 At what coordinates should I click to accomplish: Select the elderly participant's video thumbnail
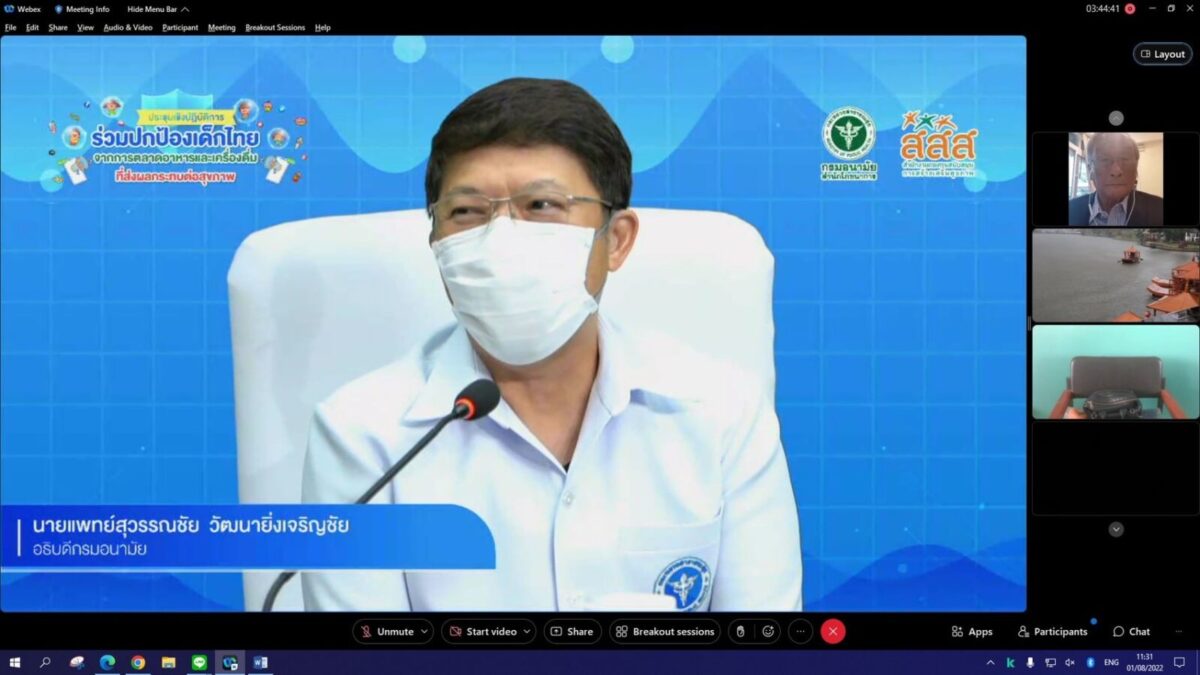(1115, 179)
